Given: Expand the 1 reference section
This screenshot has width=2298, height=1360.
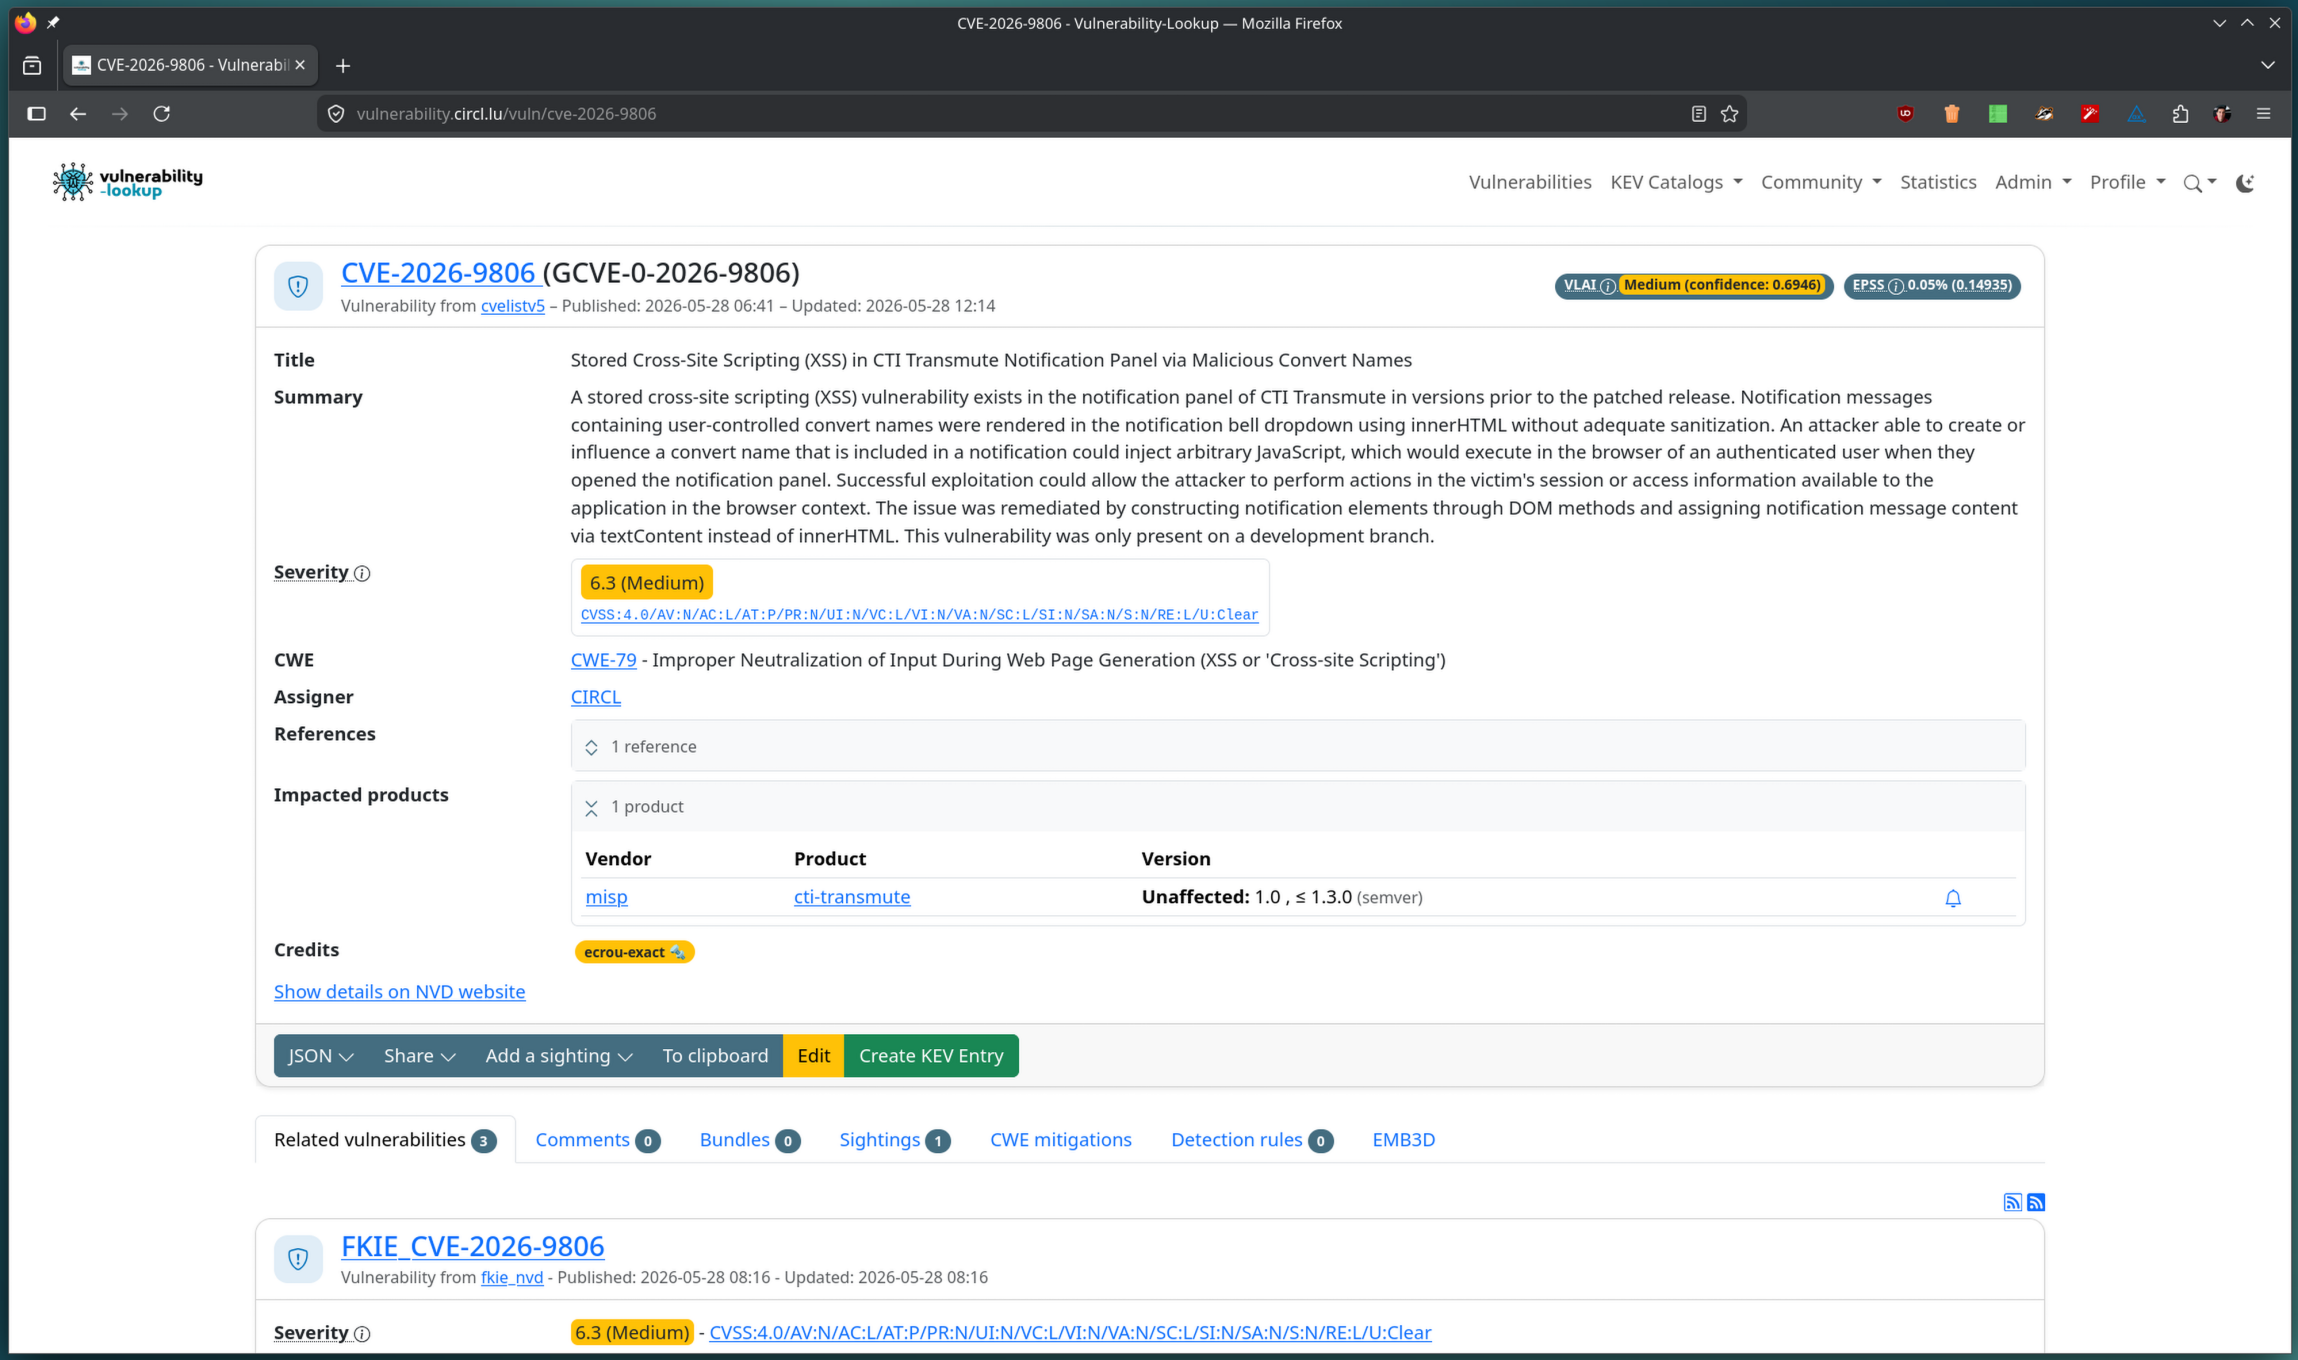Looking at the screenshot, I should coord(1298,746).
